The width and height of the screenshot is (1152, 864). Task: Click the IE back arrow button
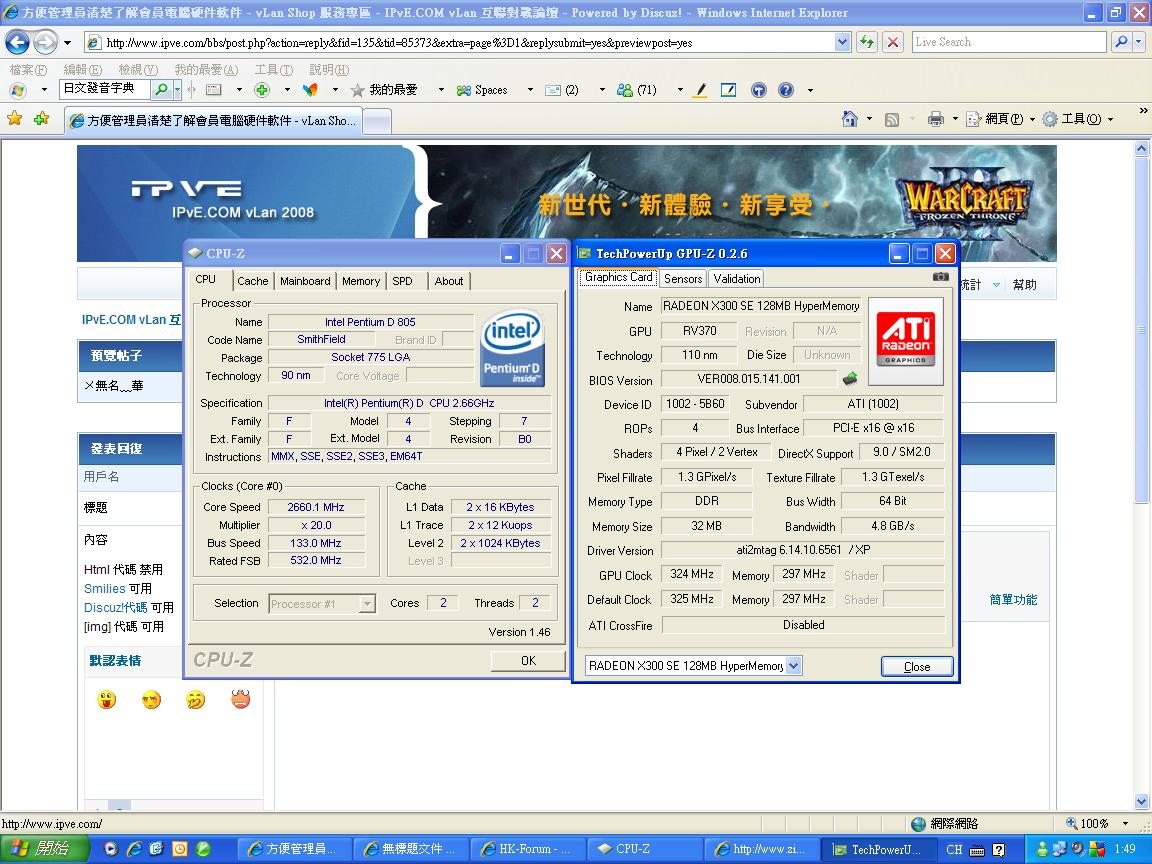(x=18, y=43)
